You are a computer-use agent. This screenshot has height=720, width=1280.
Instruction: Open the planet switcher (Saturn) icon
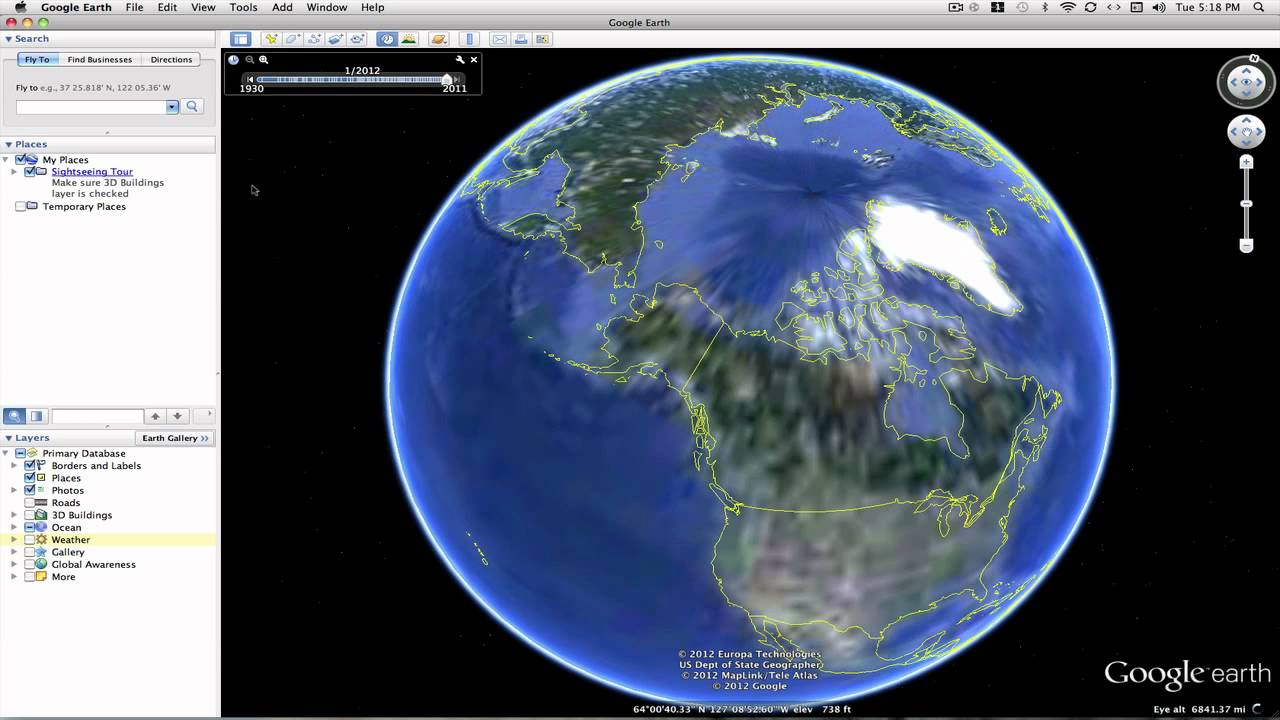pyautogui.click(x=438, y=39)
